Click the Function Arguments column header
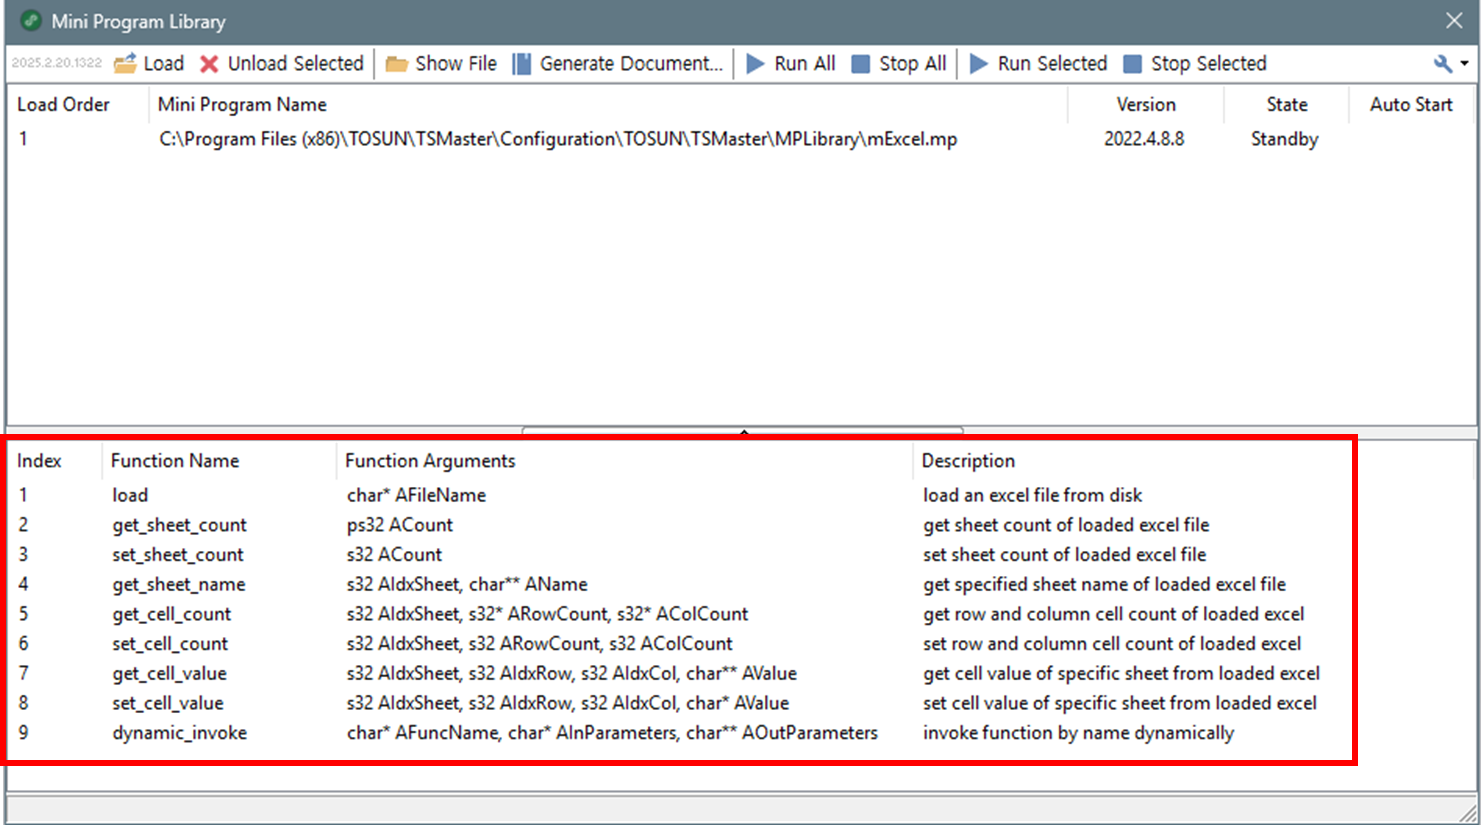This screenshot has width=1481, height=825. [430, 461]
